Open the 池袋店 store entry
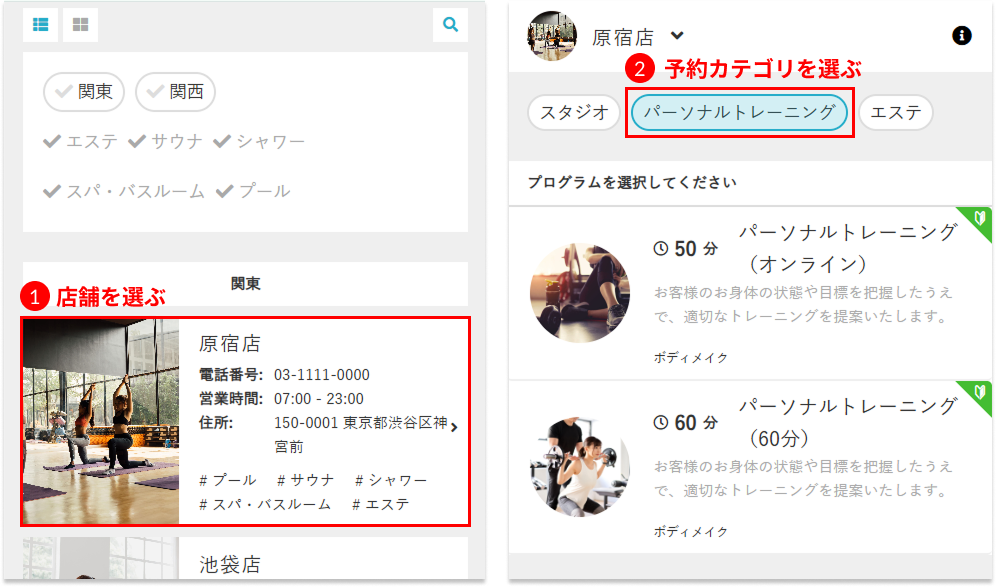 245,558
